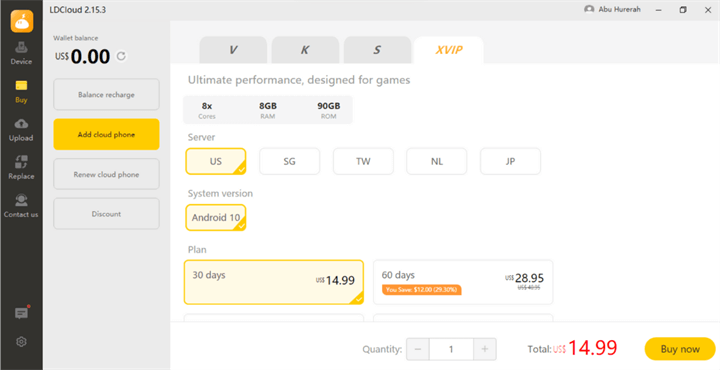Select the JP server
Screen dimensions: 720x370
click(510, 161)
